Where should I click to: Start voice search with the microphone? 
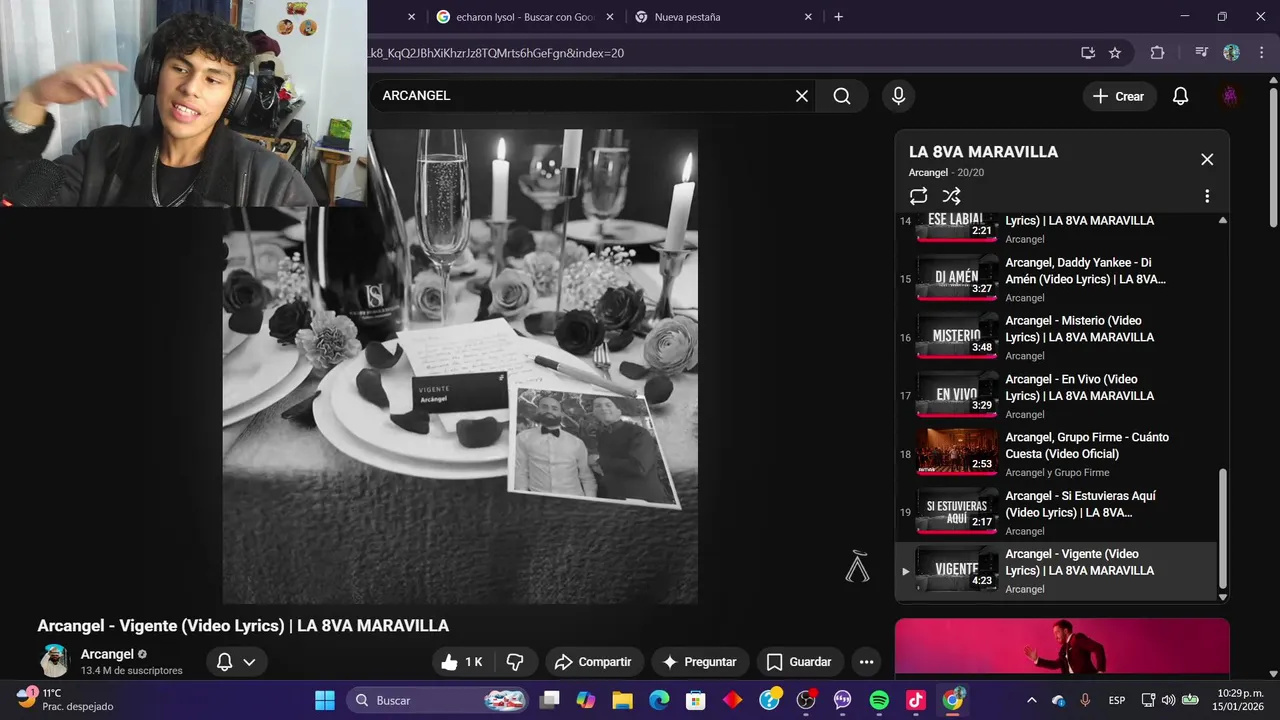click(898, 96)
